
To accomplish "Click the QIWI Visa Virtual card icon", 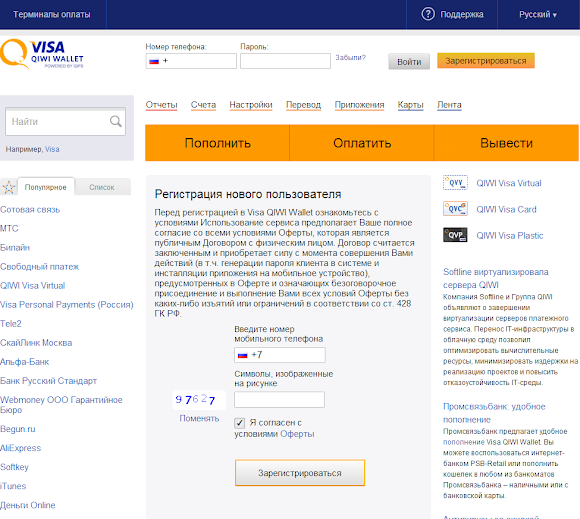I will click(455, 183).
